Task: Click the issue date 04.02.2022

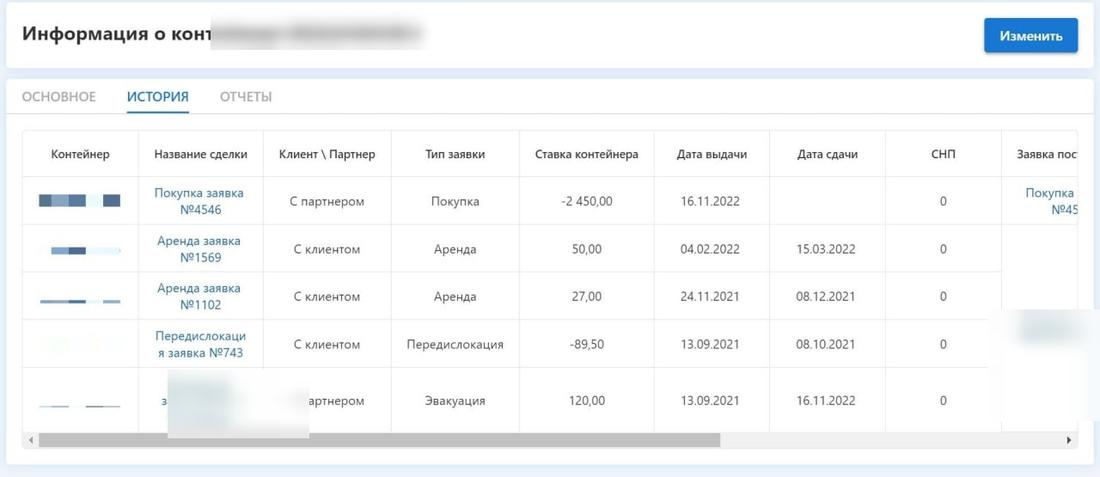Action: [710, 249]
